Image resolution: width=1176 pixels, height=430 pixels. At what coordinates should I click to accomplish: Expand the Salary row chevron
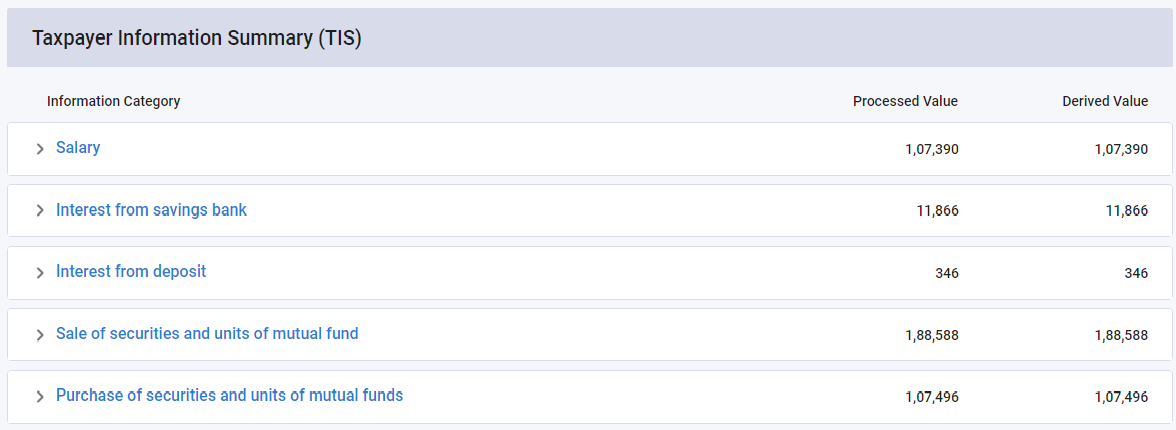point(40,149)
